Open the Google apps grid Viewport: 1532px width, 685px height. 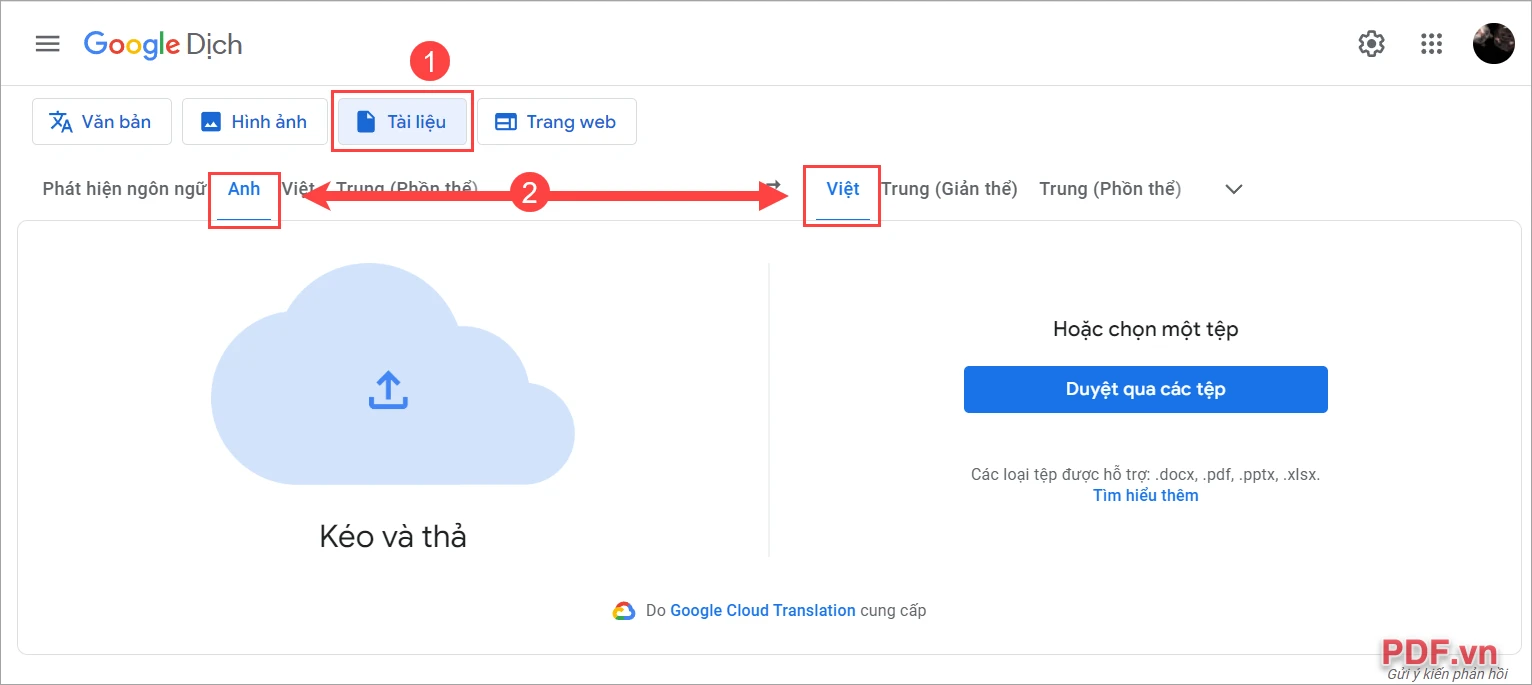pos(1431,44)
